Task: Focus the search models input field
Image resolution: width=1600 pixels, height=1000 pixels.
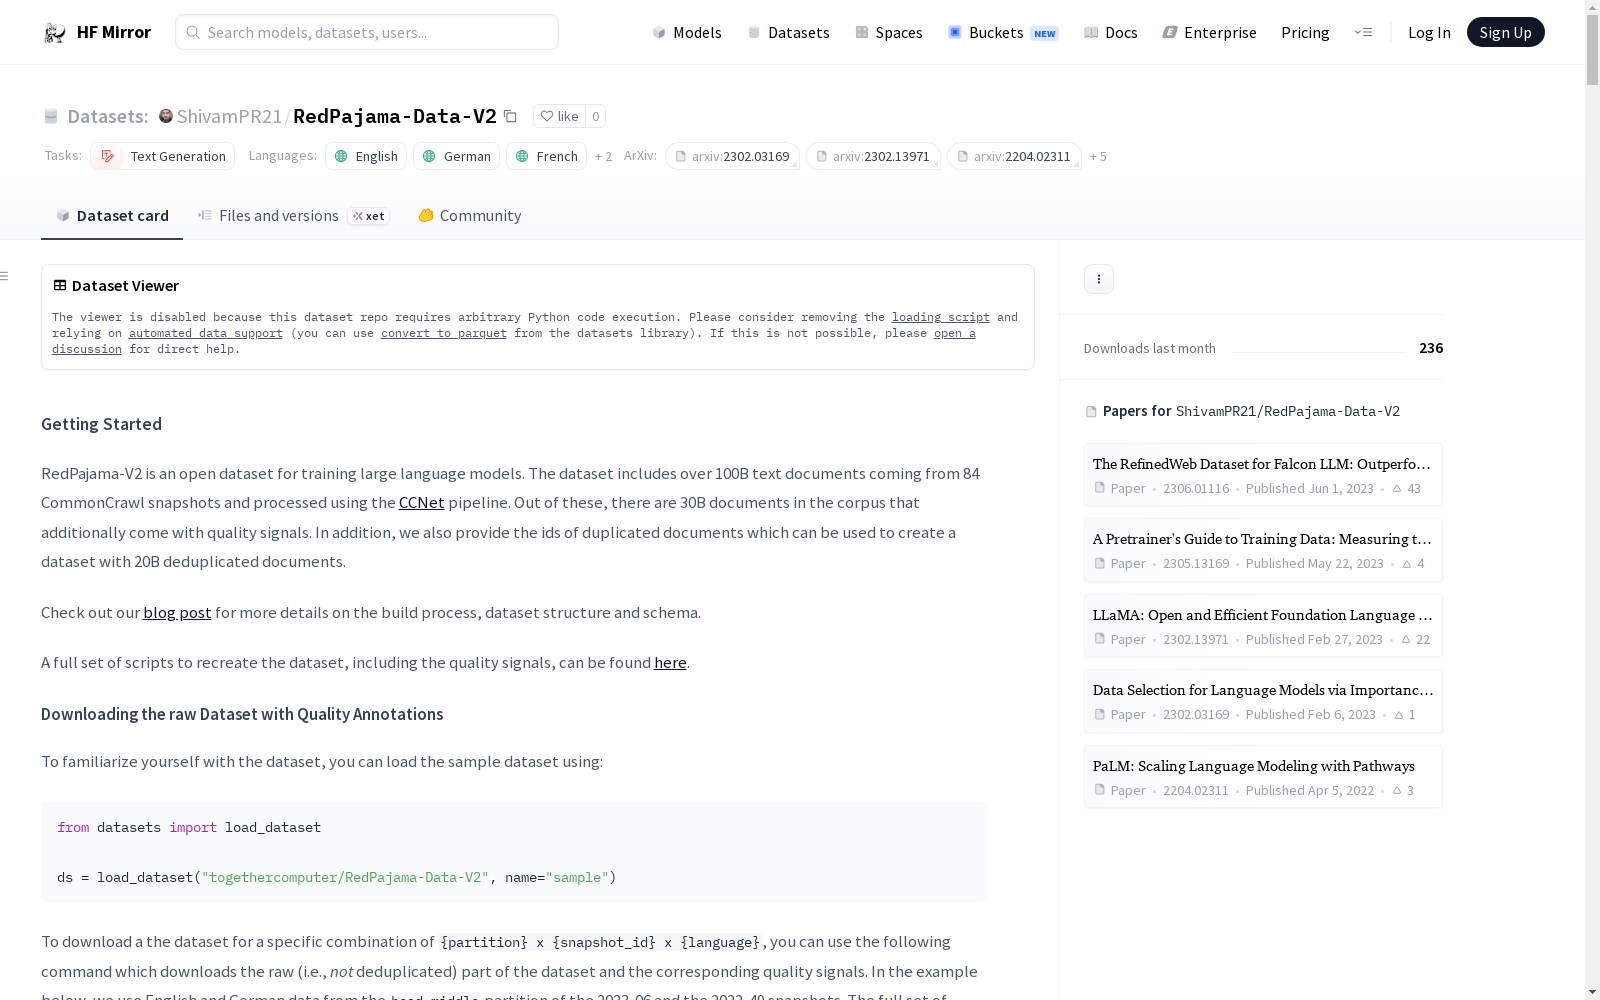Action: point(367,32)
